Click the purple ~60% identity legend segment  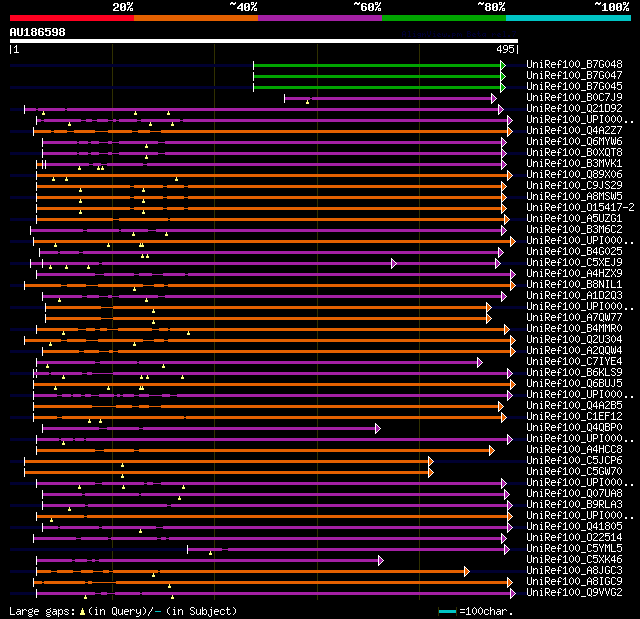(x=320, y=18)
